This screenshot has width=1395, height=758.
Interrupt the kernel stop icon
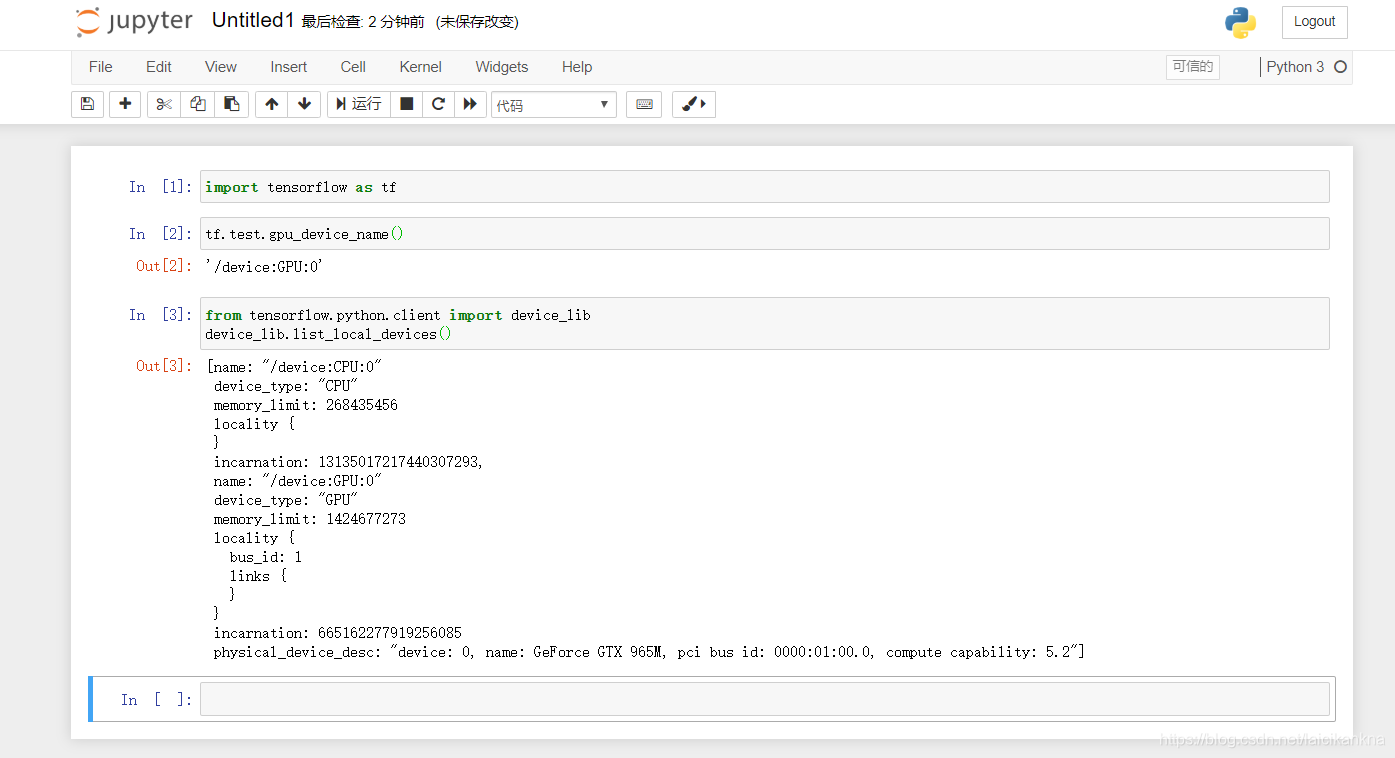(406, 104)
